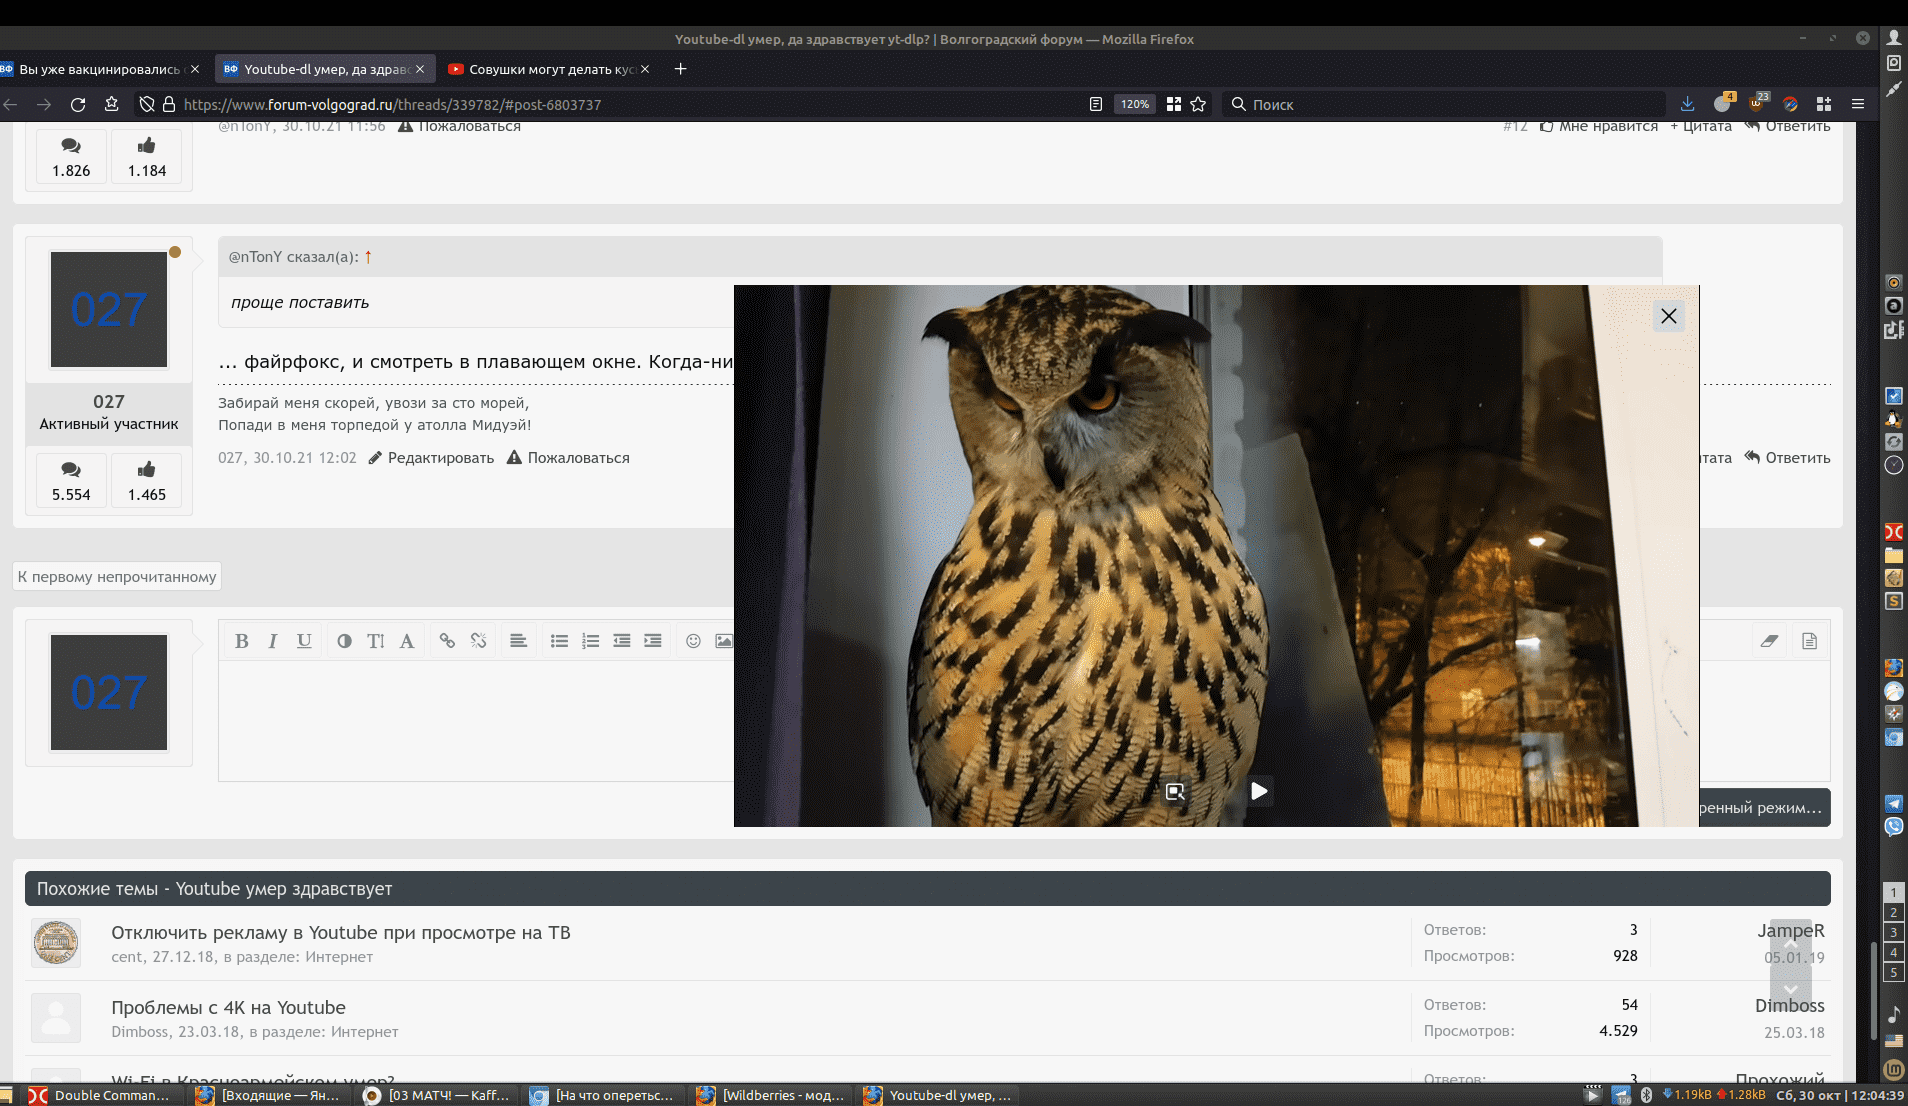
Task: Send picture-in-picture video back to tab
Action: pyautogui.click(x=1175, y=791)
